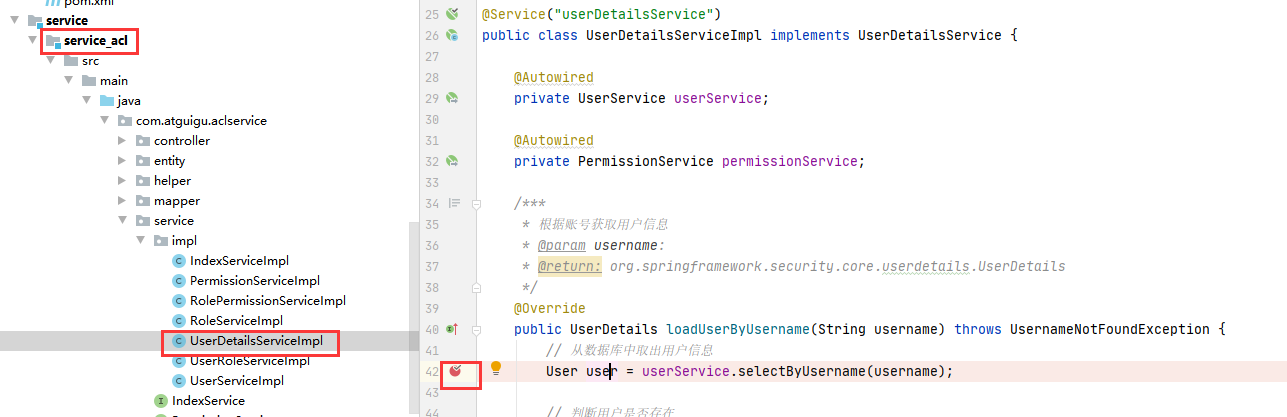Toggle rendered doc view icon on line 34
Image resolution: width=1287 pixels, height=417 pixels.
click(454, 203)
